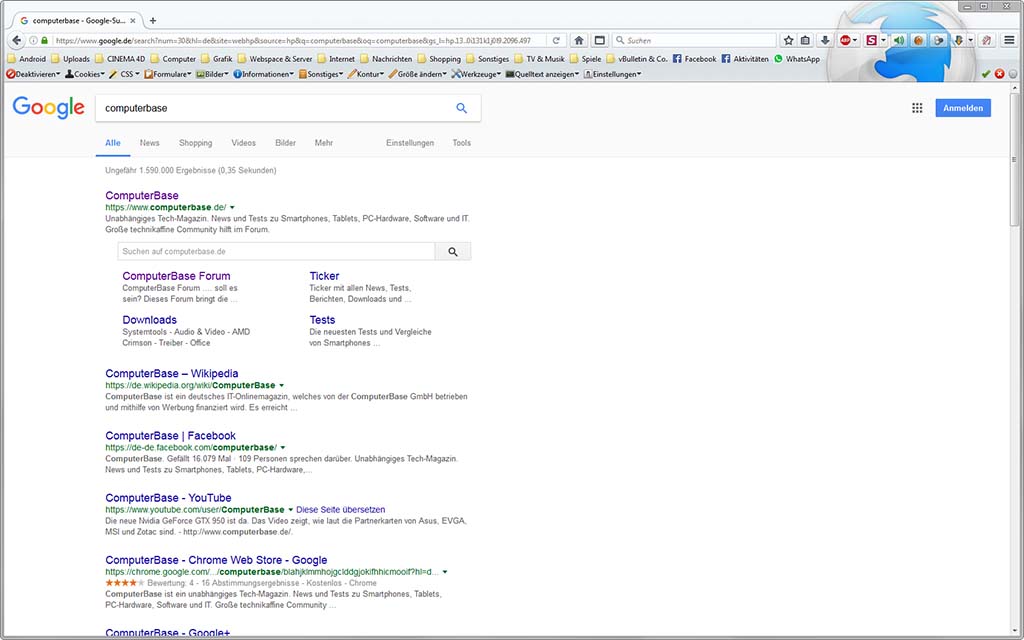
Task: Click the blue magnifier search icon
Action: 462,108
